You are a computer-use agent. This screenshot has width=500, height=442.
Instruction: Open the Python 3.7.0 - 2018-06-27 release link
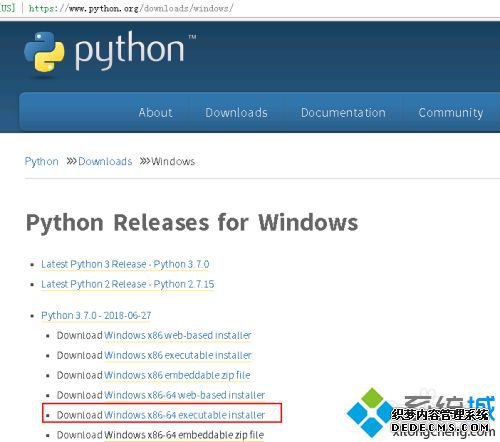[96, 315]
